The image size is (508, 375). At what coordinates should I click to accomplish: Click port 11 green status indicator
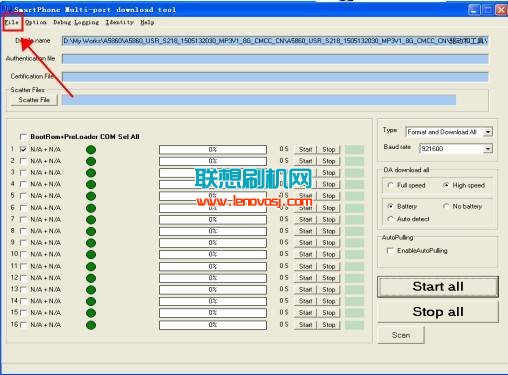click(x=91, y=267)
